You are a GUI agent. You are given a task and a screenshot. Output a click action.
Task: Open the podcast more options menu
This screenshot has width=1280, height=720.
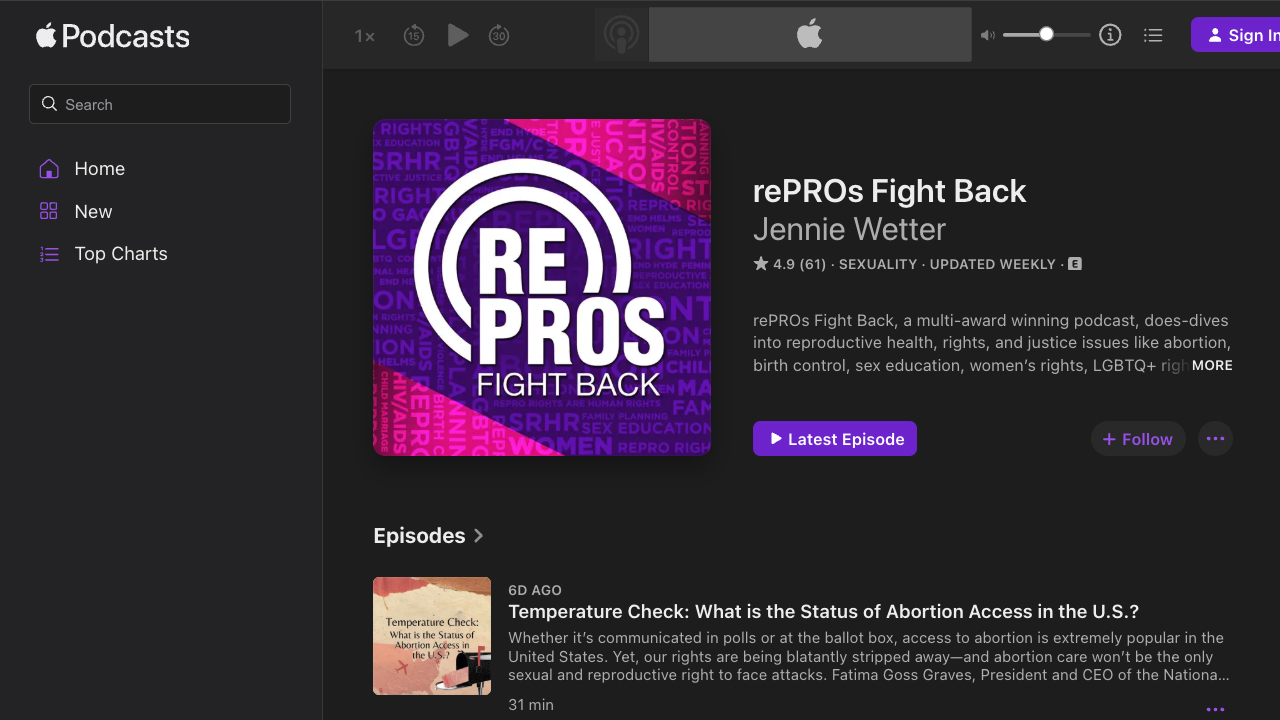1216,439
